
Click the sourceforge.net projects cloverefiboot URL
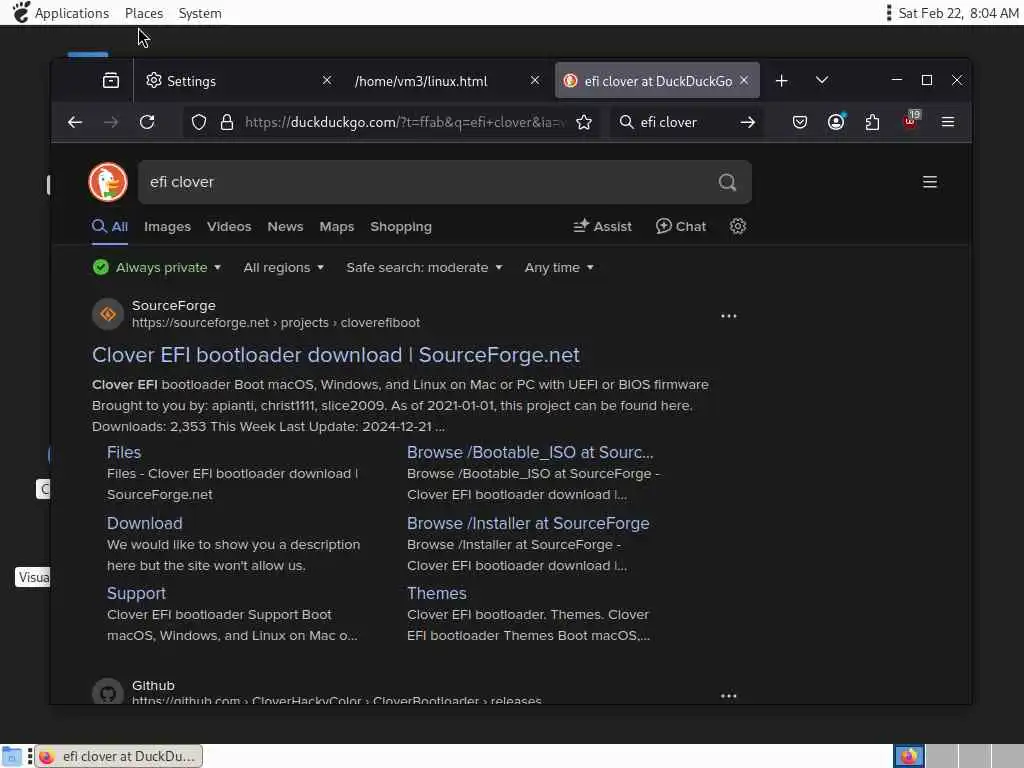tap(276, 323)
